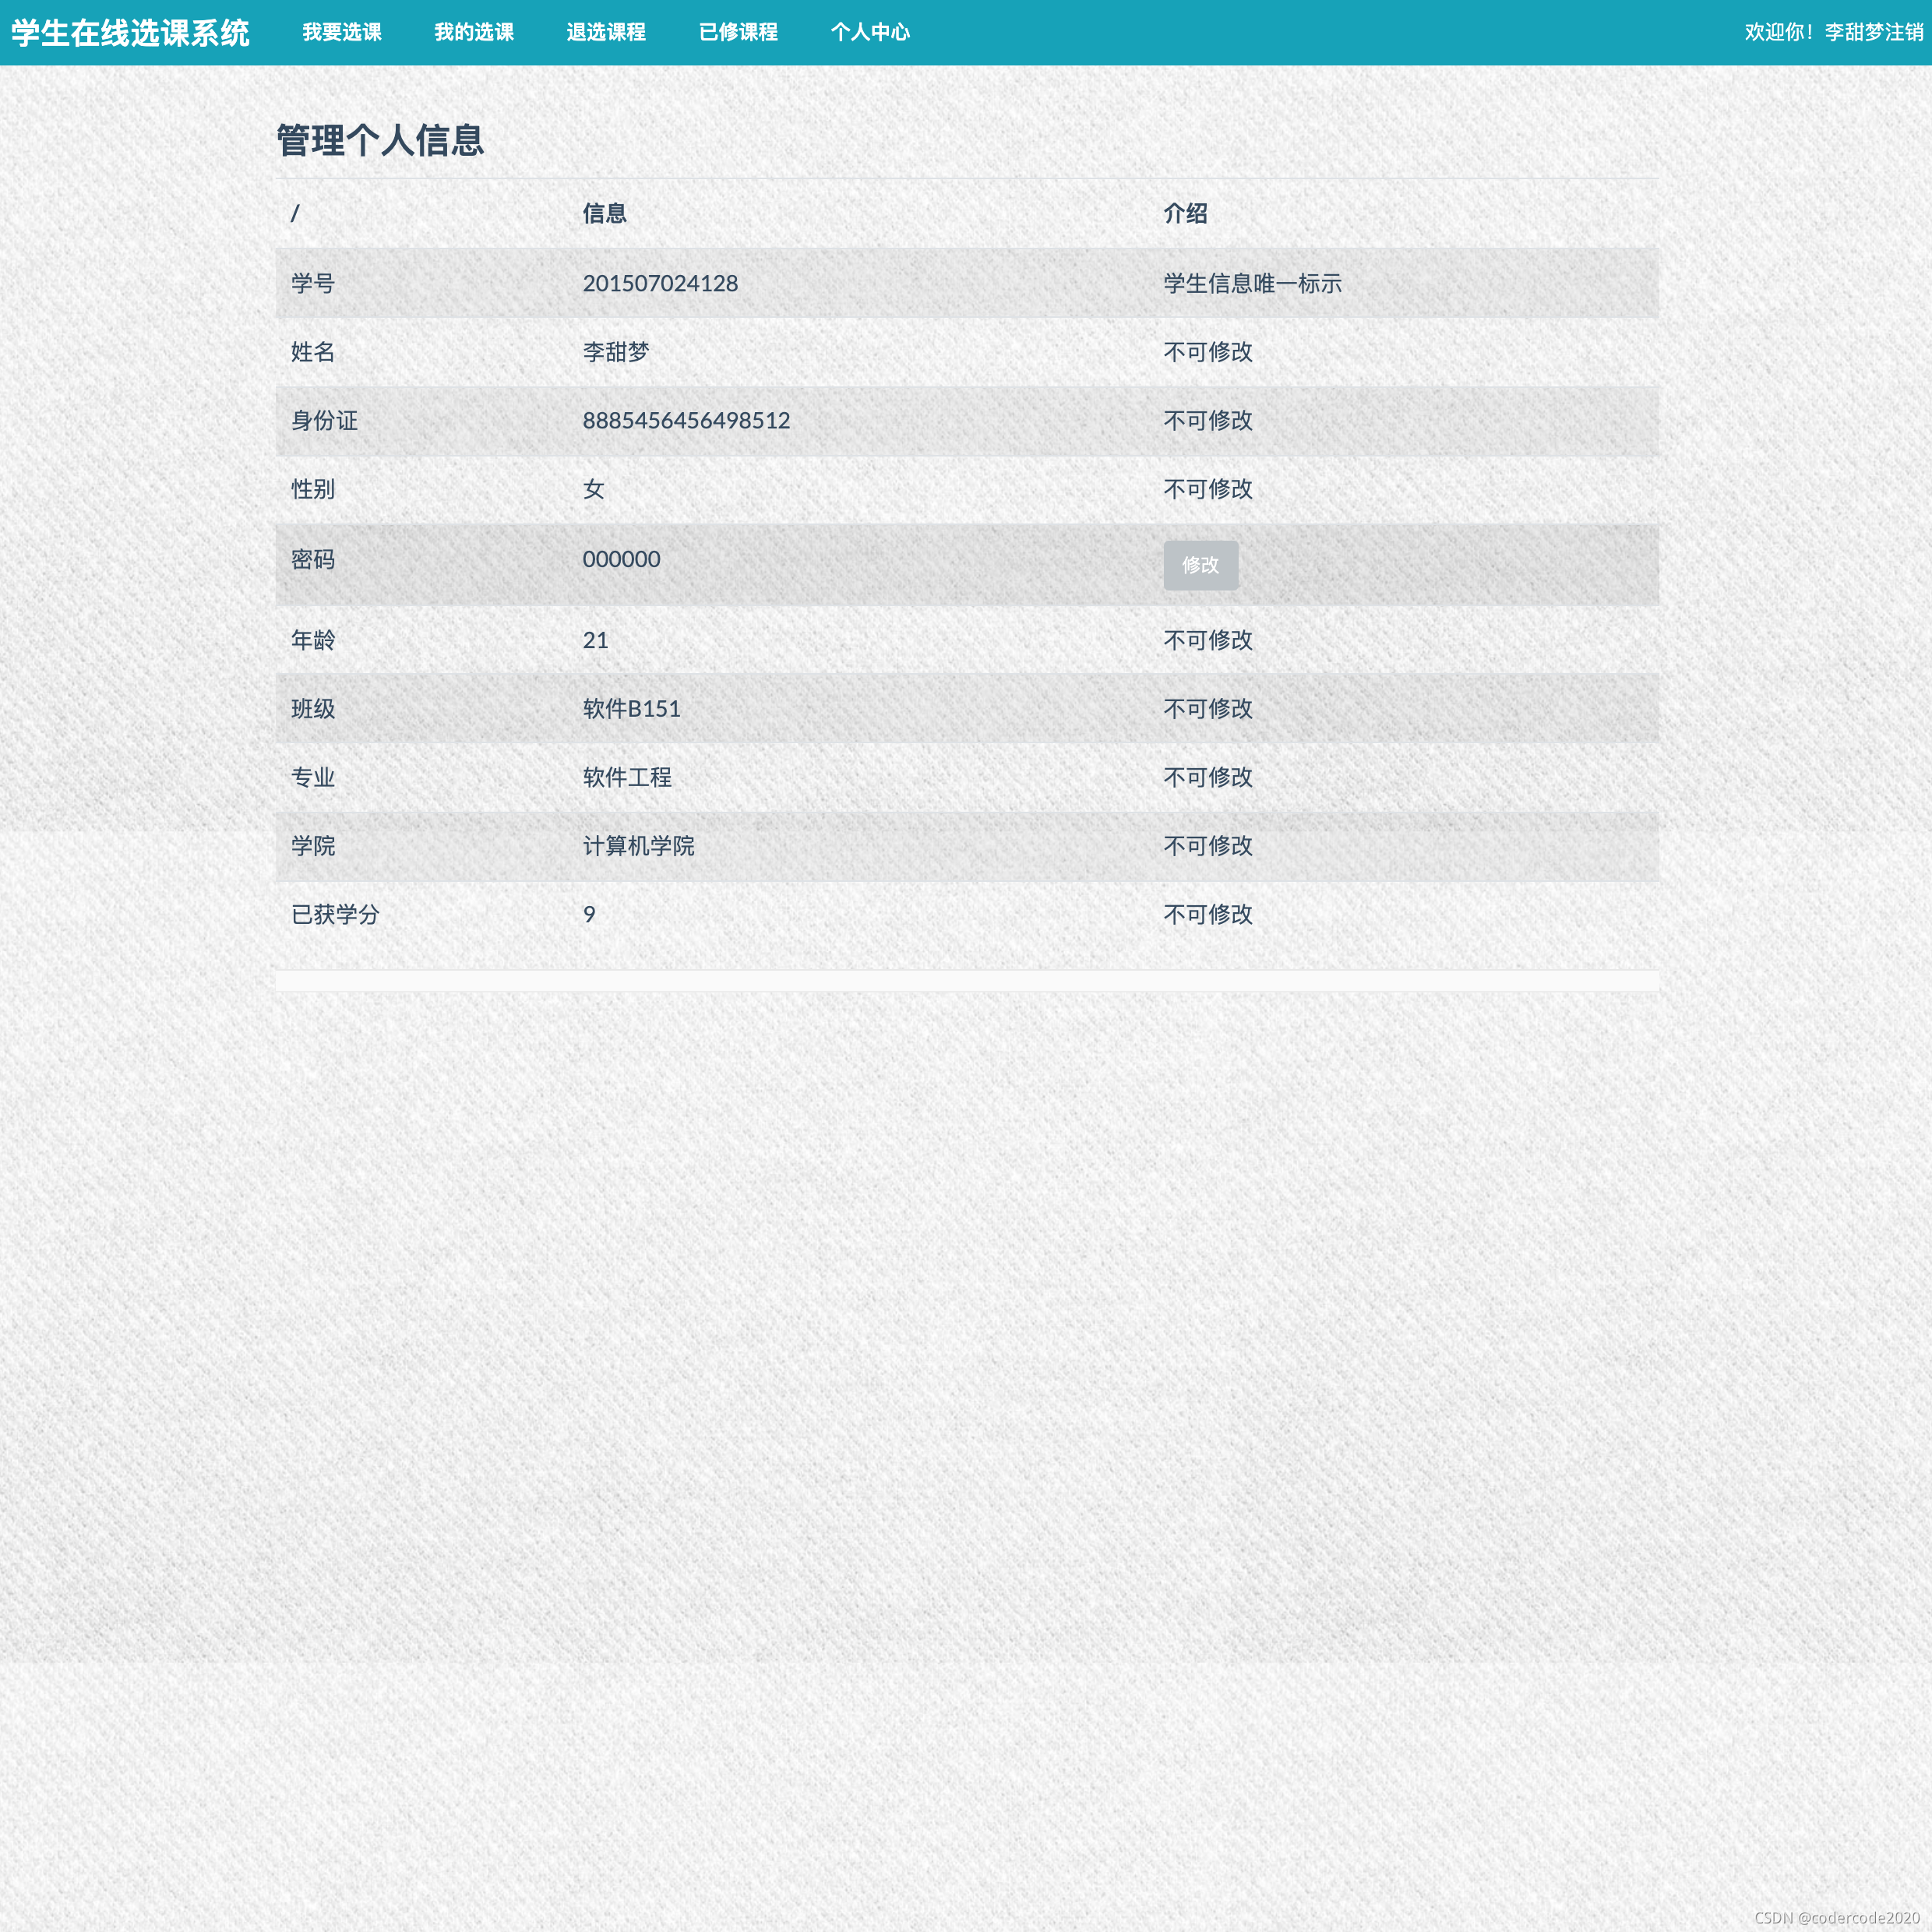Click the earned credits value 9
The height and width of the screenshot is (1932, 1932).
tap(589, 914)
